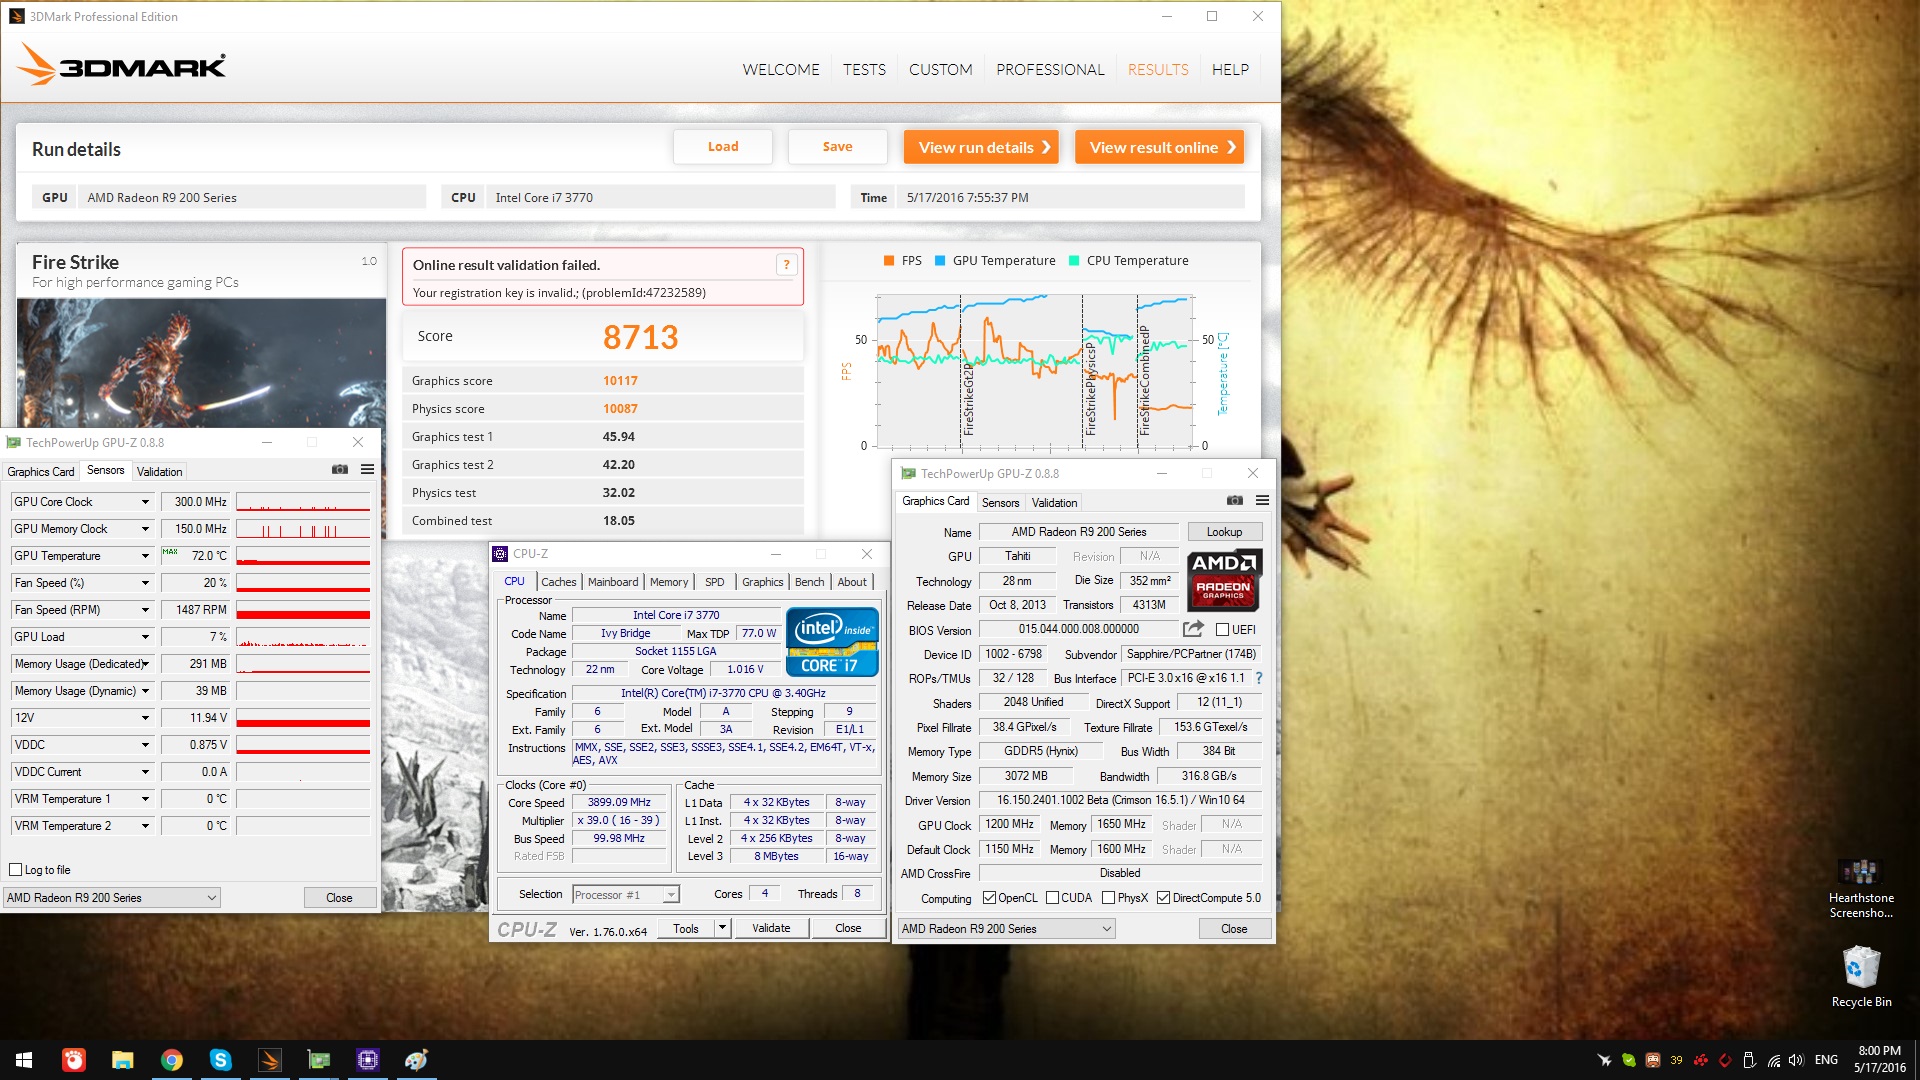Switch to the Mainboard tab in CPU-Z

pyautogui.click(x=612, y=582)
